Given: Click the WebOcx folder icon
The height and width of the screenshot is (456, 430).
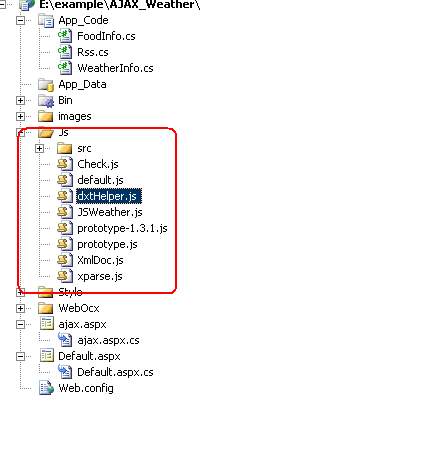Looking at the screenshot, I should (x=46, y=308).
